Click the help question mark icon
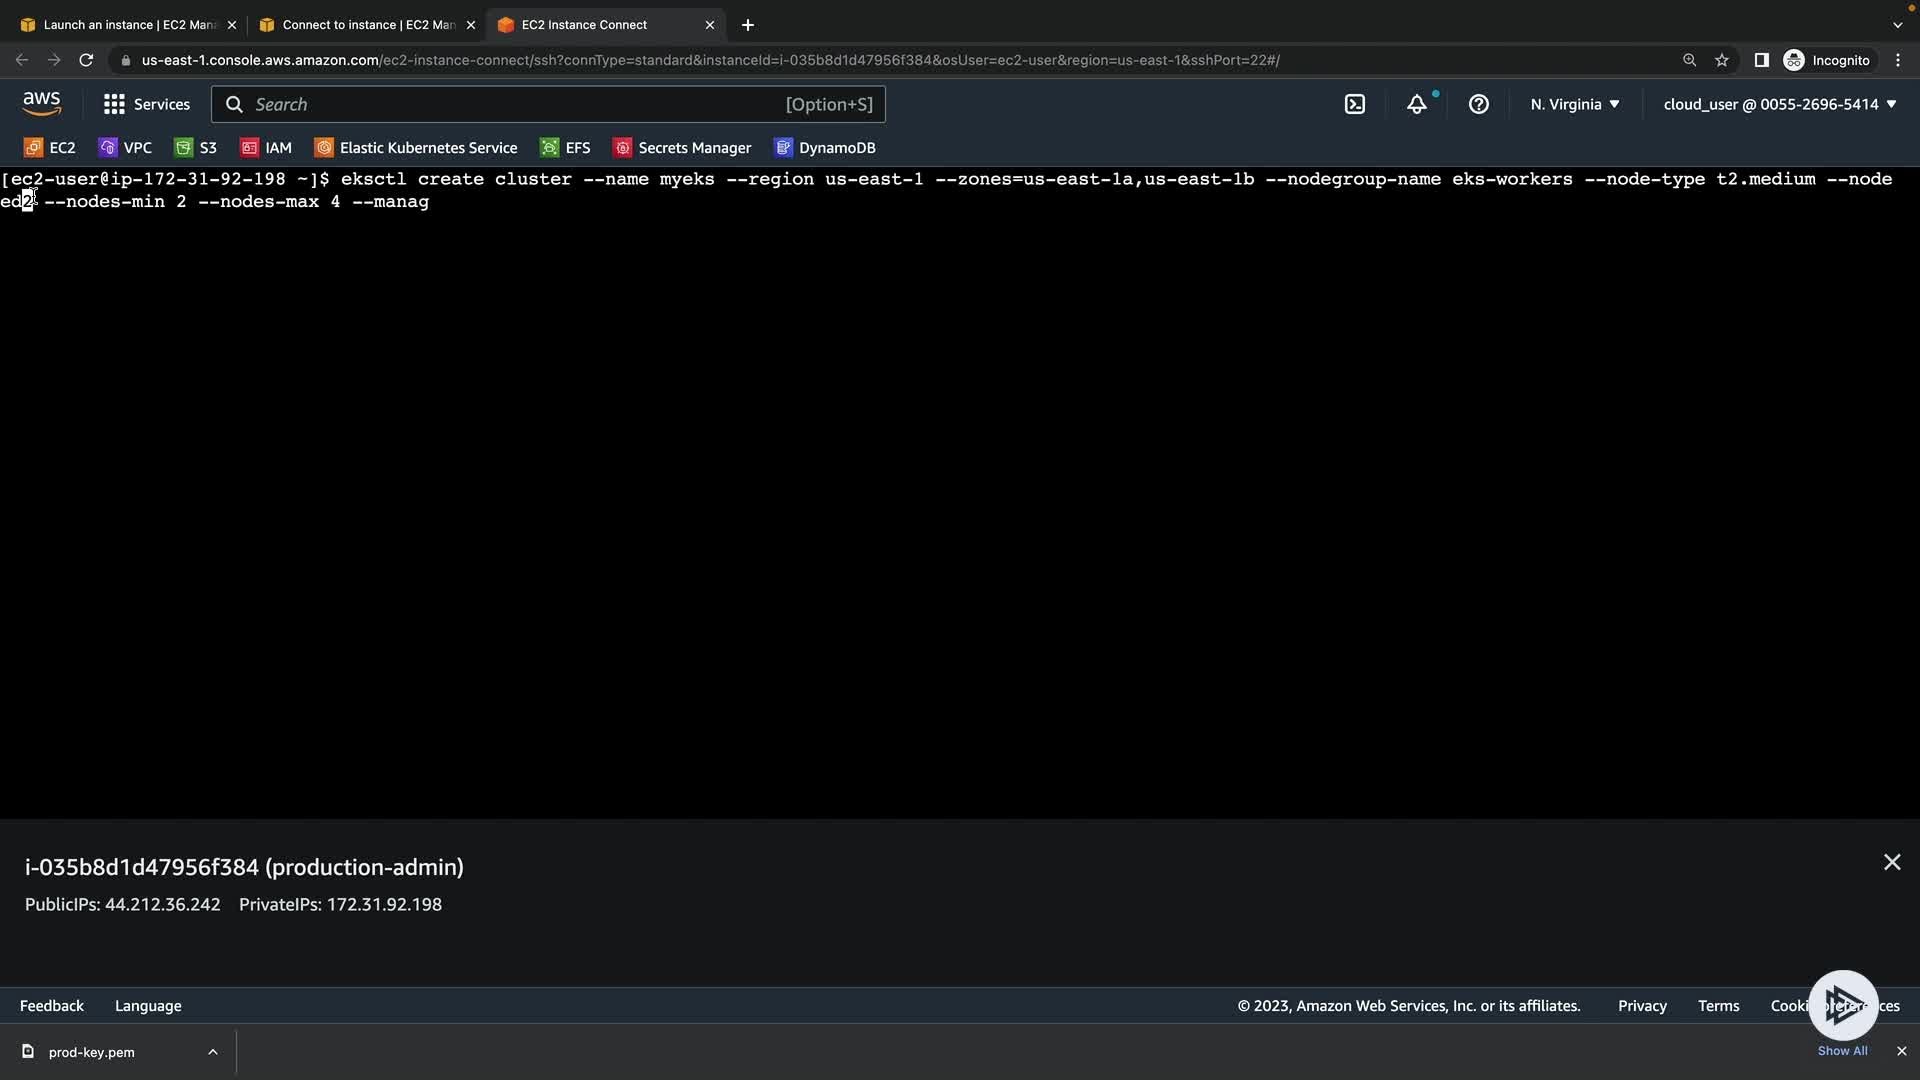 1478,104
